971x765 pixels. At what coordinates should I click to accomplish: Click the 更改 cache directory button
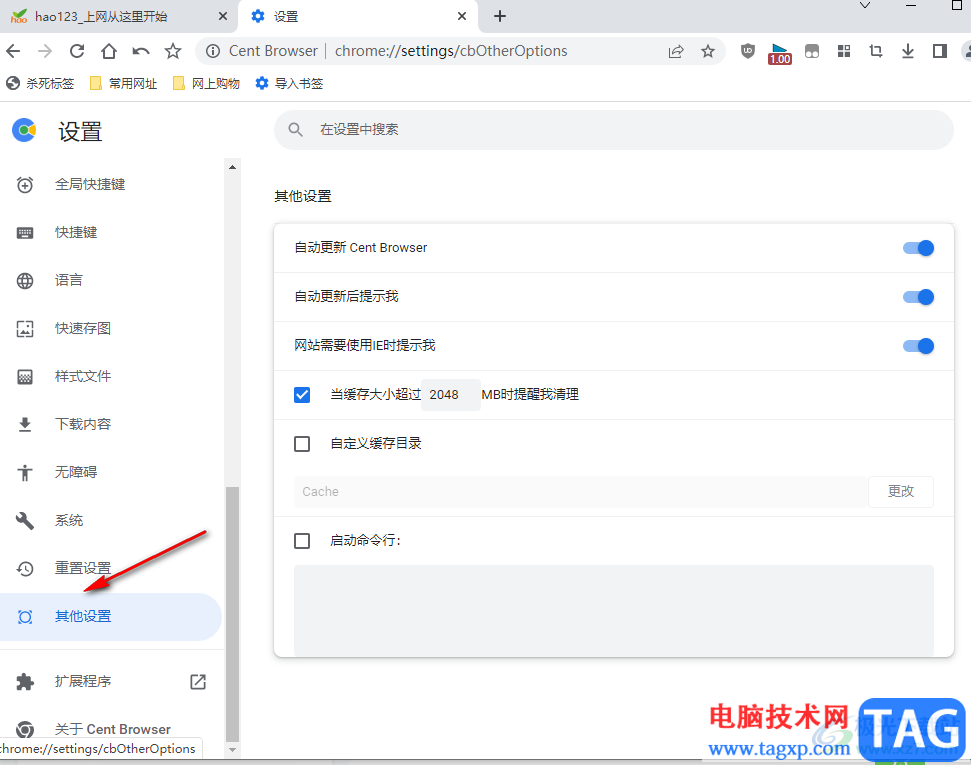[900, 491]
